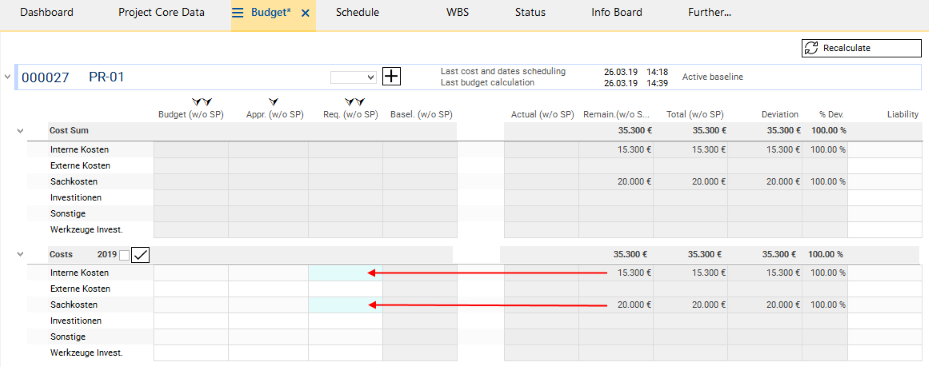Select the project number 000027

45,77
